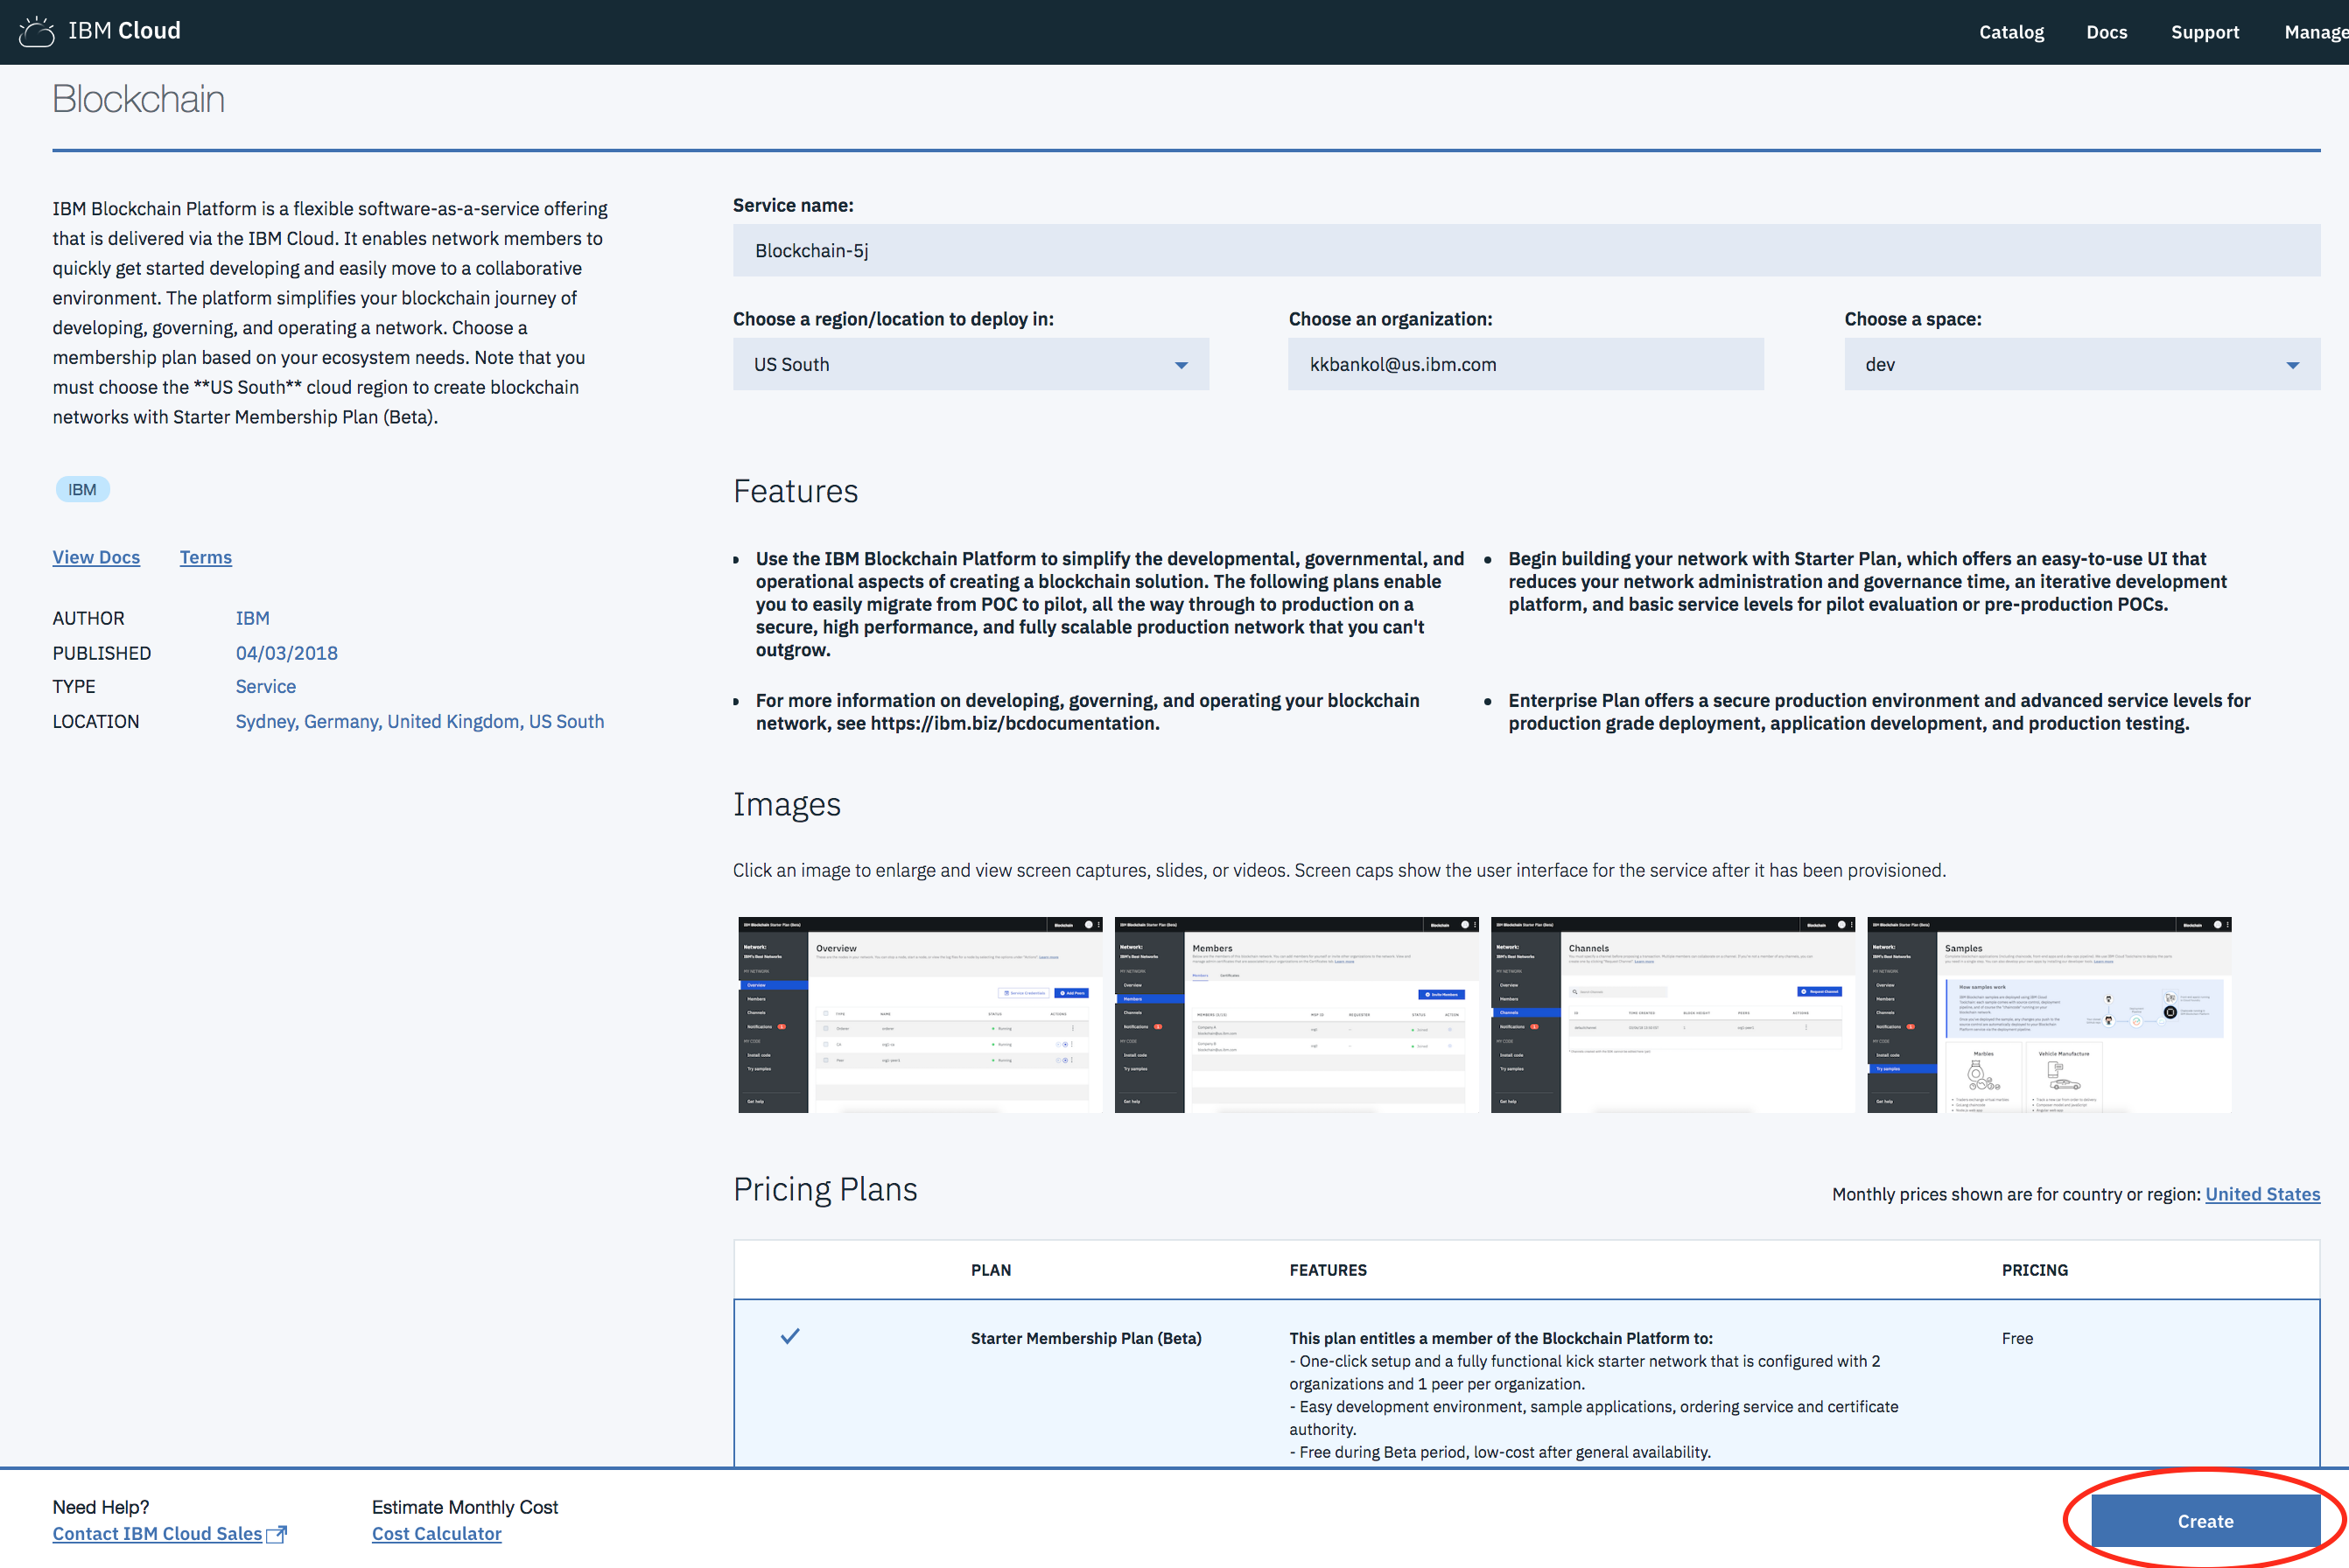Click the Features section heading
Screen dimensions: 2349x1568
tap(795, 491)
